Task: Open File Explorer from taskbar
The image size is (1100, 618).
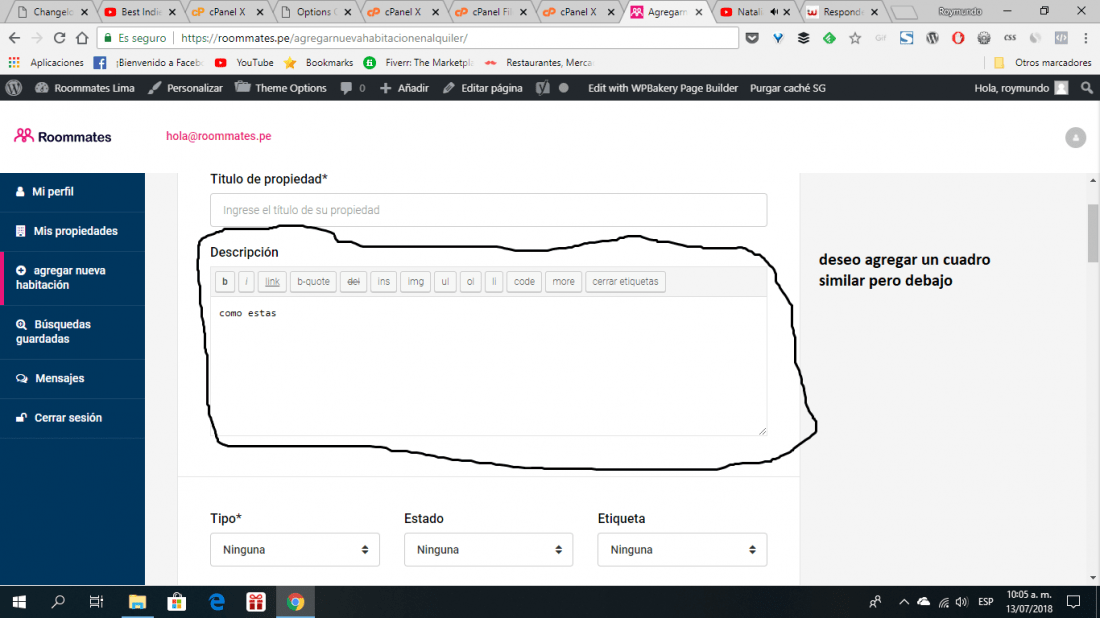Action: pyautogui.click(x=137, y=602)
